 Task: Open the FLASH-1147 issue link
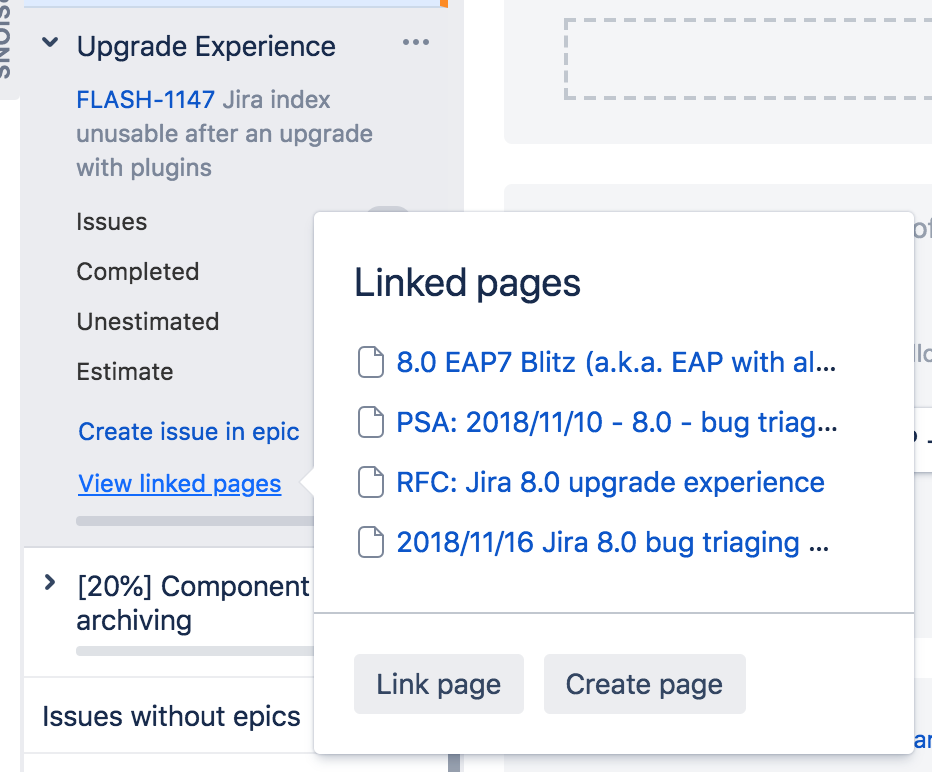(x=146, y=99)
